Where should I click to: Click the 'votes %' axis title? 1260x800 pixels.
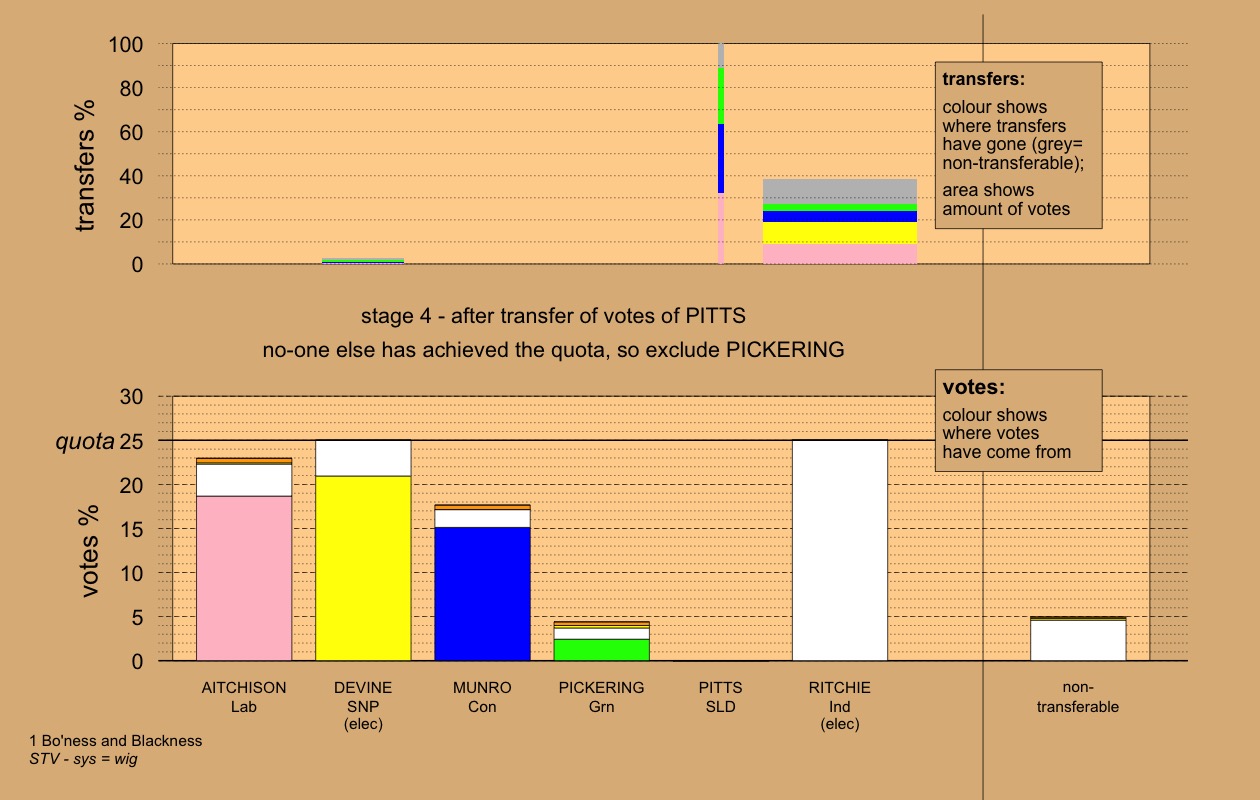coord(90,549)
